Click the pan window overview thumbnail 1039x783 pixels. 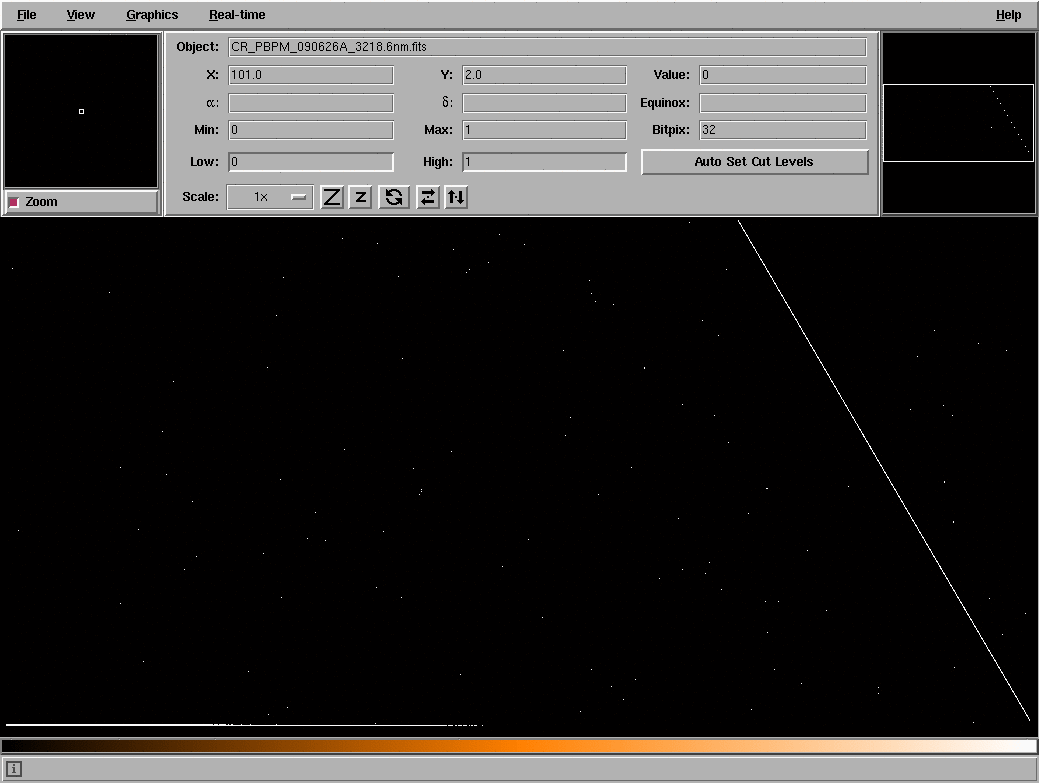pos(958,123)
